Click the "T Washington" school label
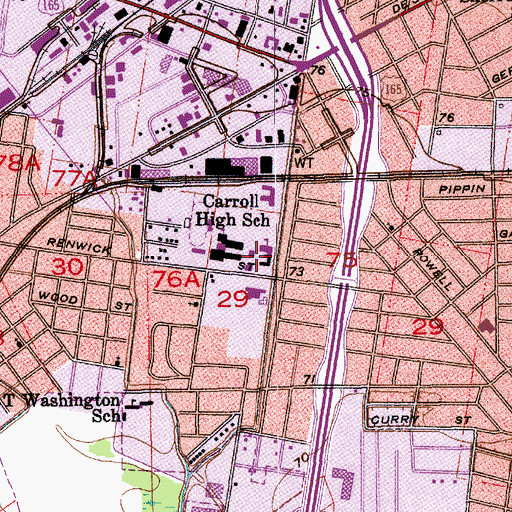This screenshot has width=512, height=512. tap(62, 401)
